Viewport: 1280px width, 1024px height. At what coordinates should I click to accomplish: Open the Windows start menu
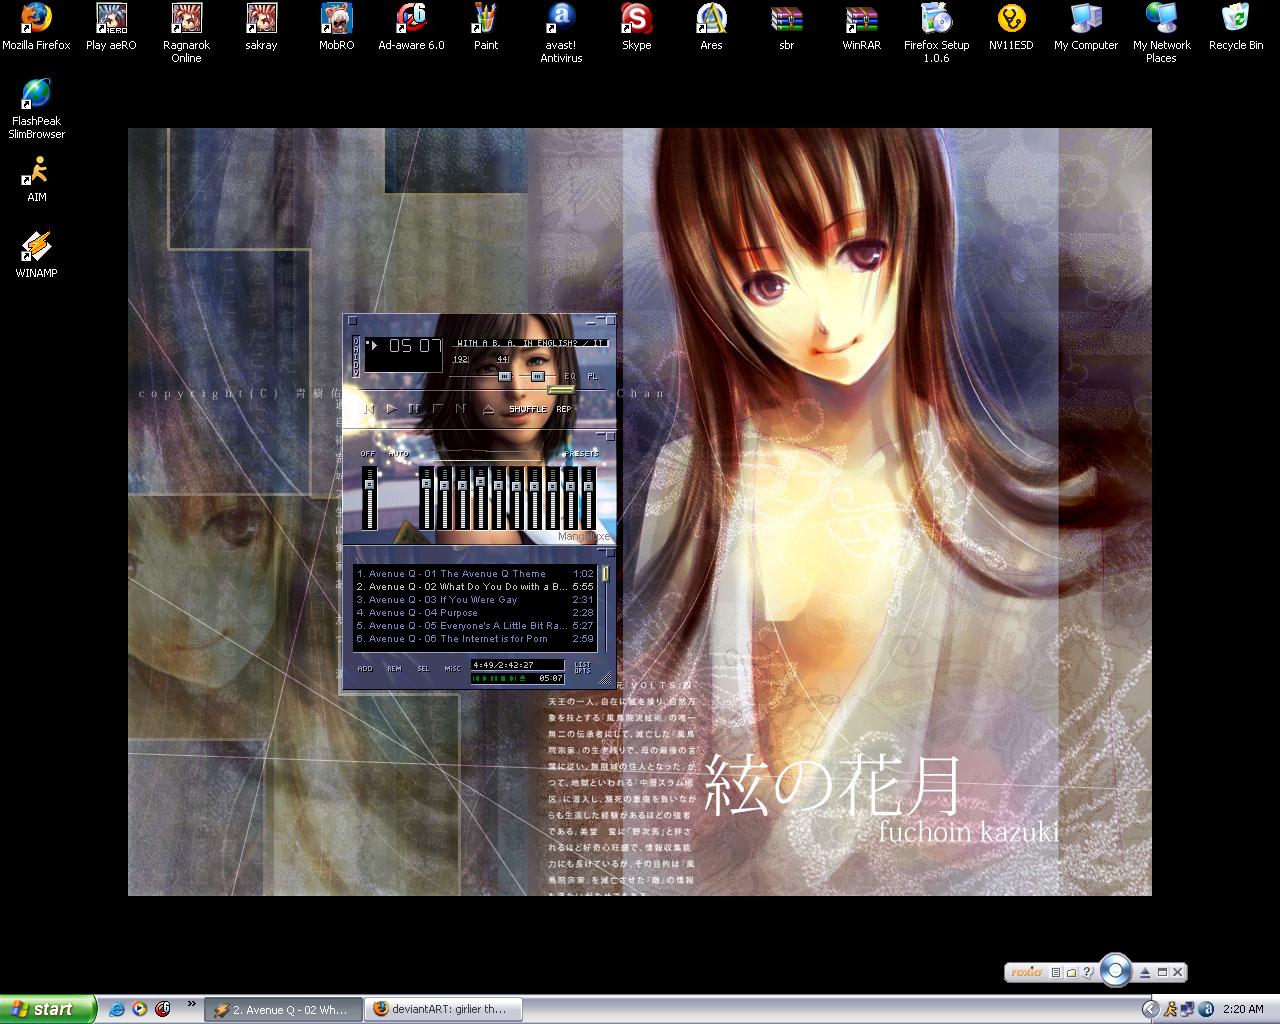coord(48,1009)
